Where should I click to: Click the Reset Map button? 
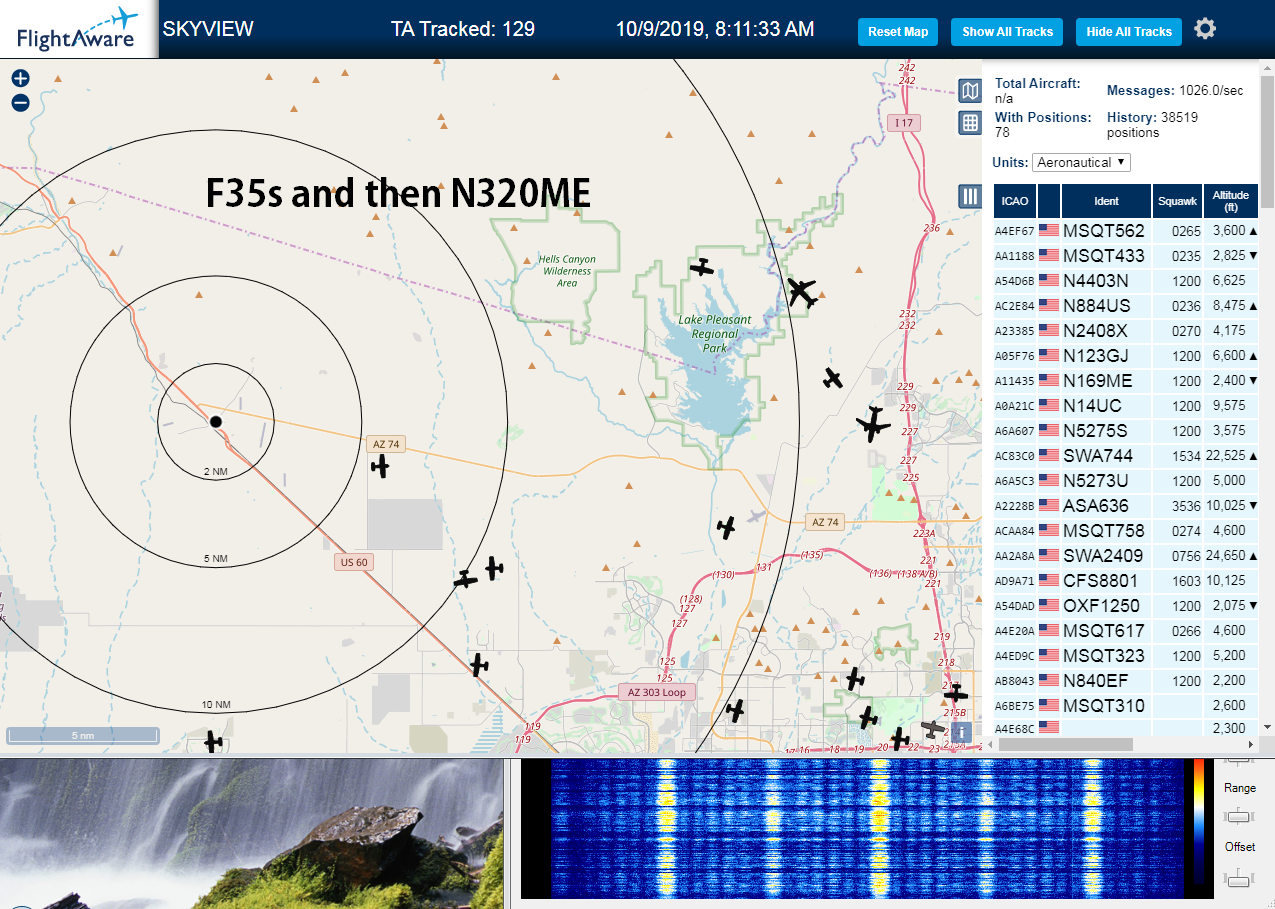pyautogui.click(x=898, y=32)
